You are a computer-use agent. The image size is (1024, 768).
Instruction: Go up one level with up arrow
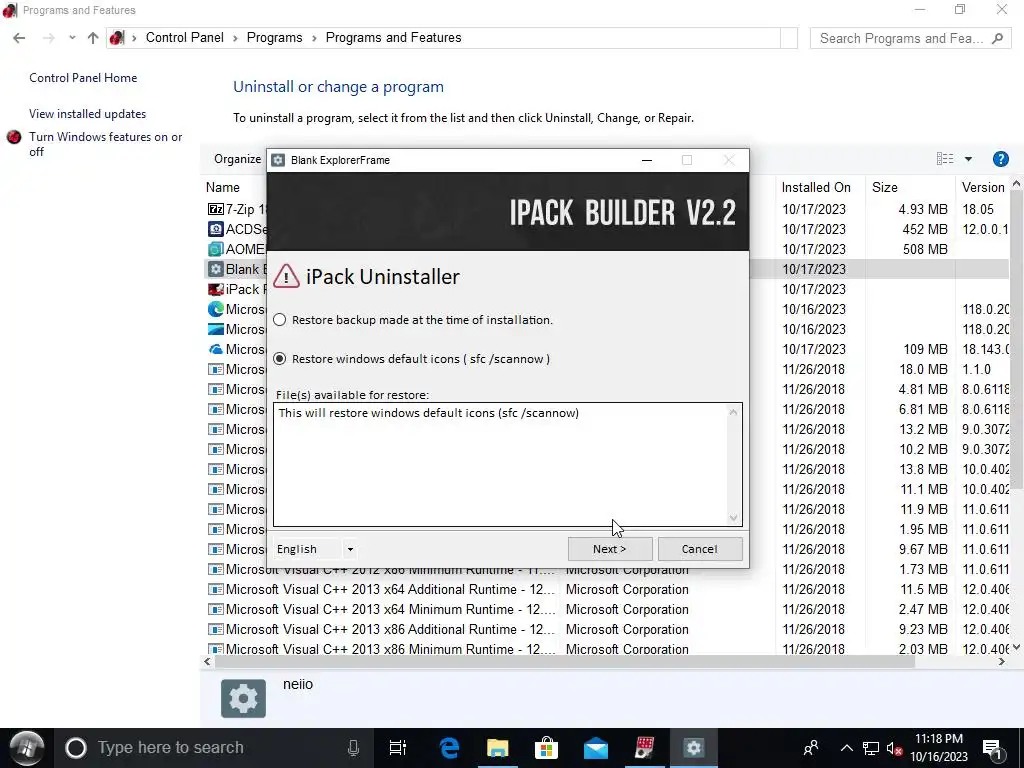pyautogui.click(x=93, y=38)
